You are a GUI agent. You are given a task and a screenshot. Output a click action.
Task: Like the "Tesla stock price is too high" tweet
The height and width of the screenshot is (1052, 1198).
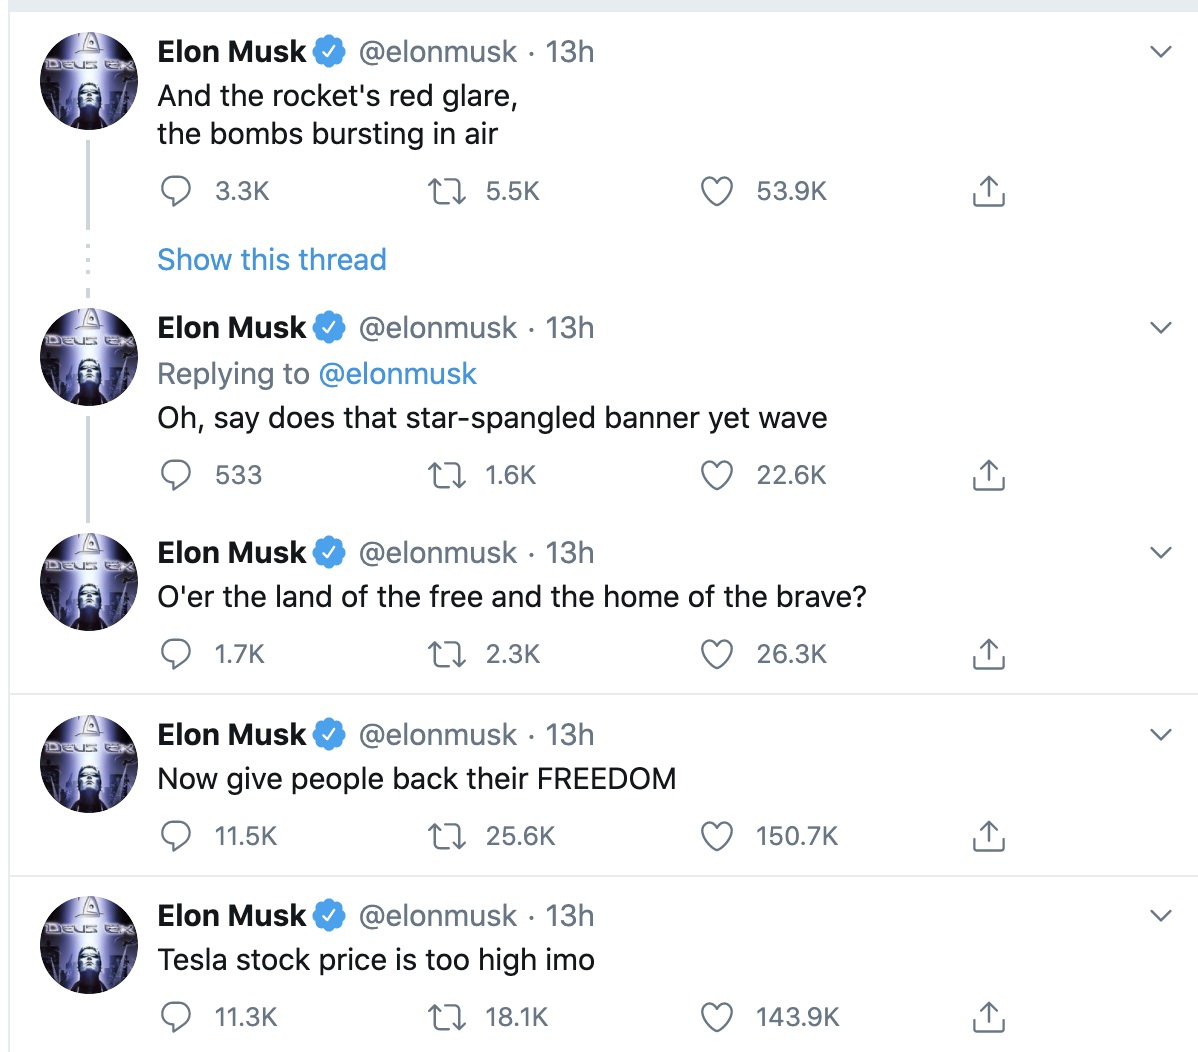[716, 1018]
